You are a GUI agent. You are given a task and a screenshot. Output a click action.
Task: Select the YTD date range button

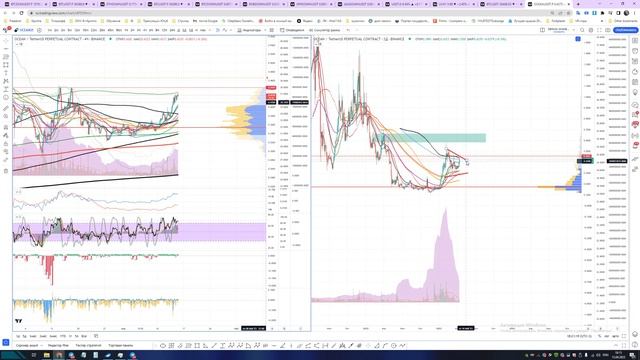[62, 336]
